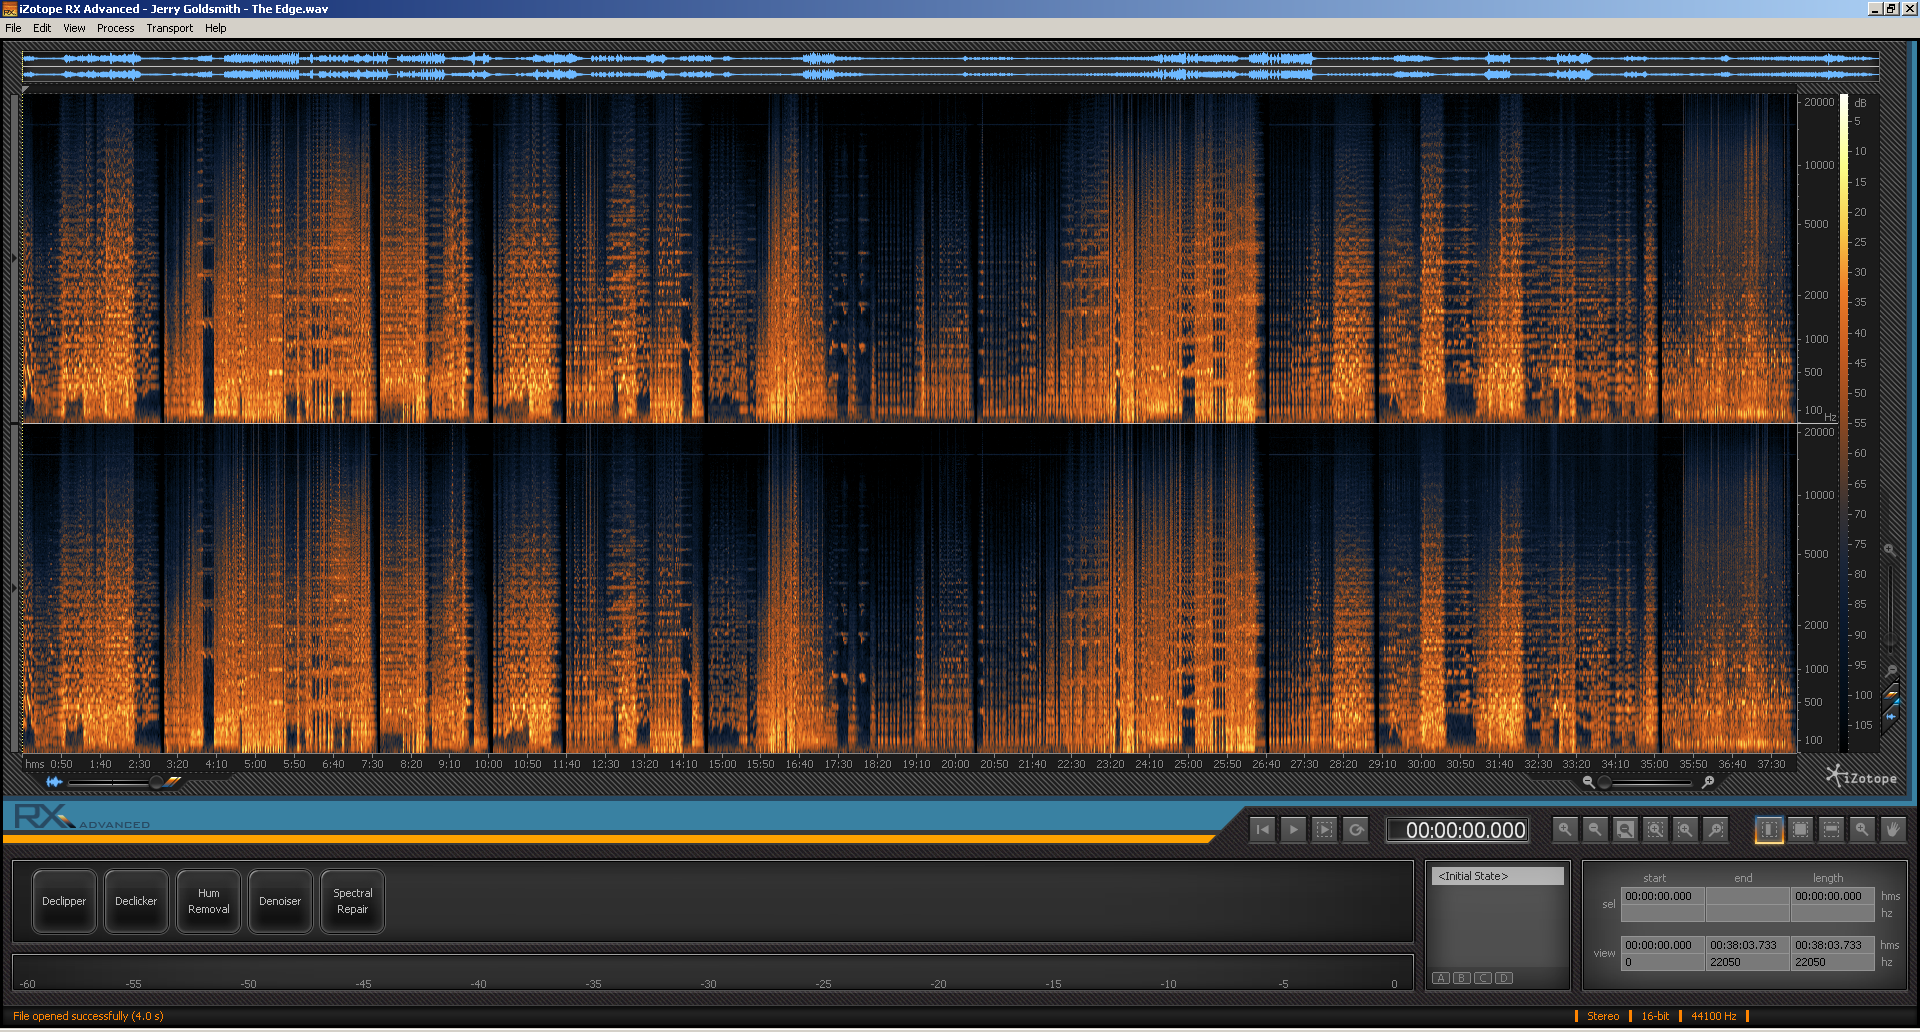Activate the grab hand tool
This screenshot has width=1920, height=1032.
(1892, 829)
